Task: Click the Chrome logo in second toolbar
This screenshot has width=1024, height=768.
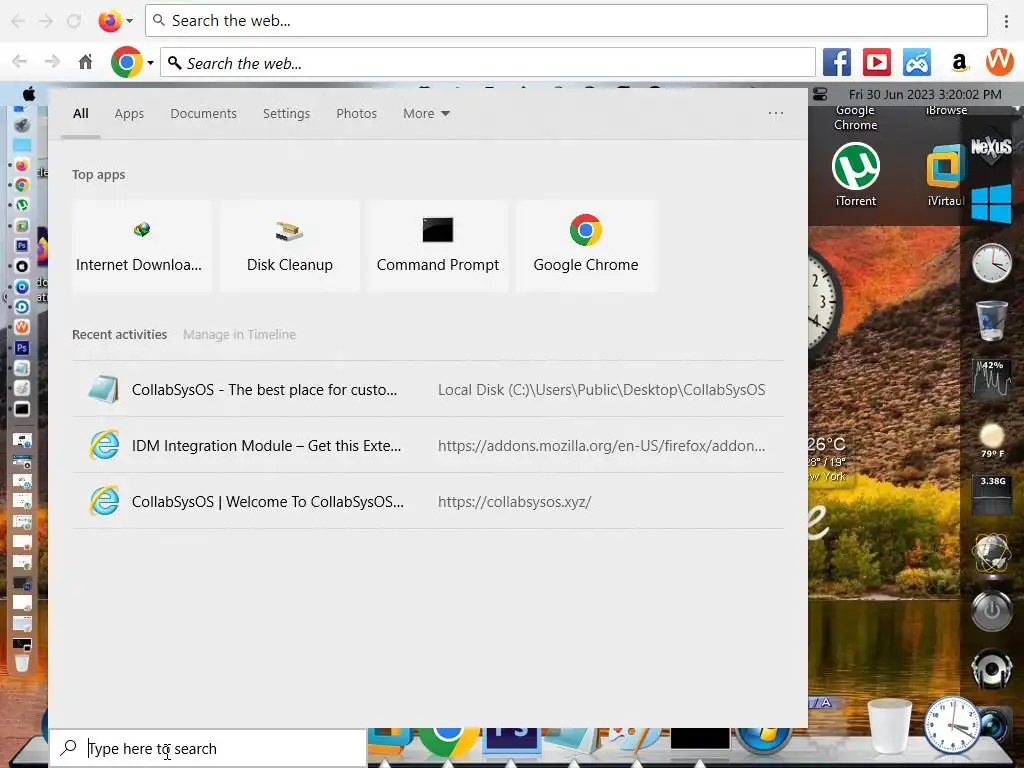Action: pos(127,63)
